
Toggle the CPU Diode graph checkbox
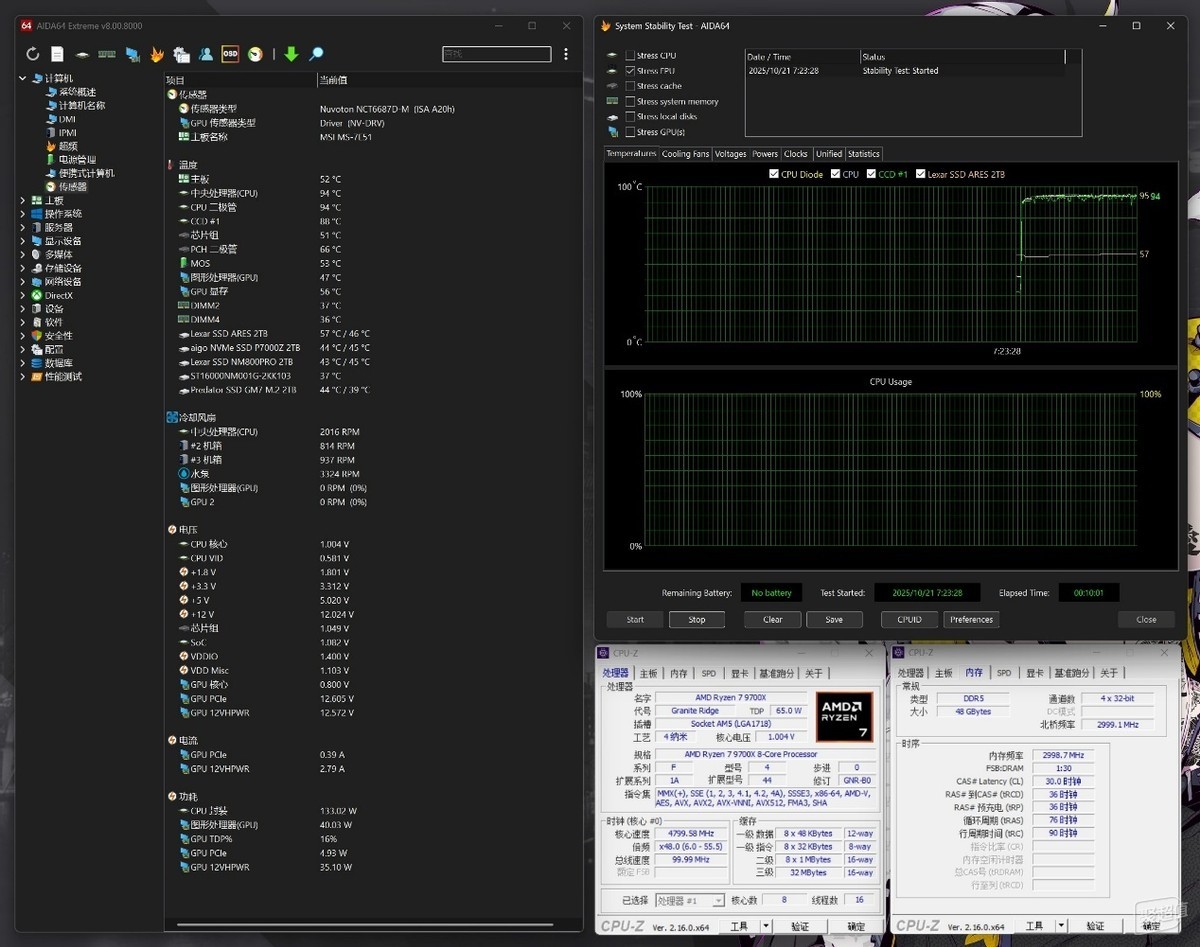coord(774,174)
